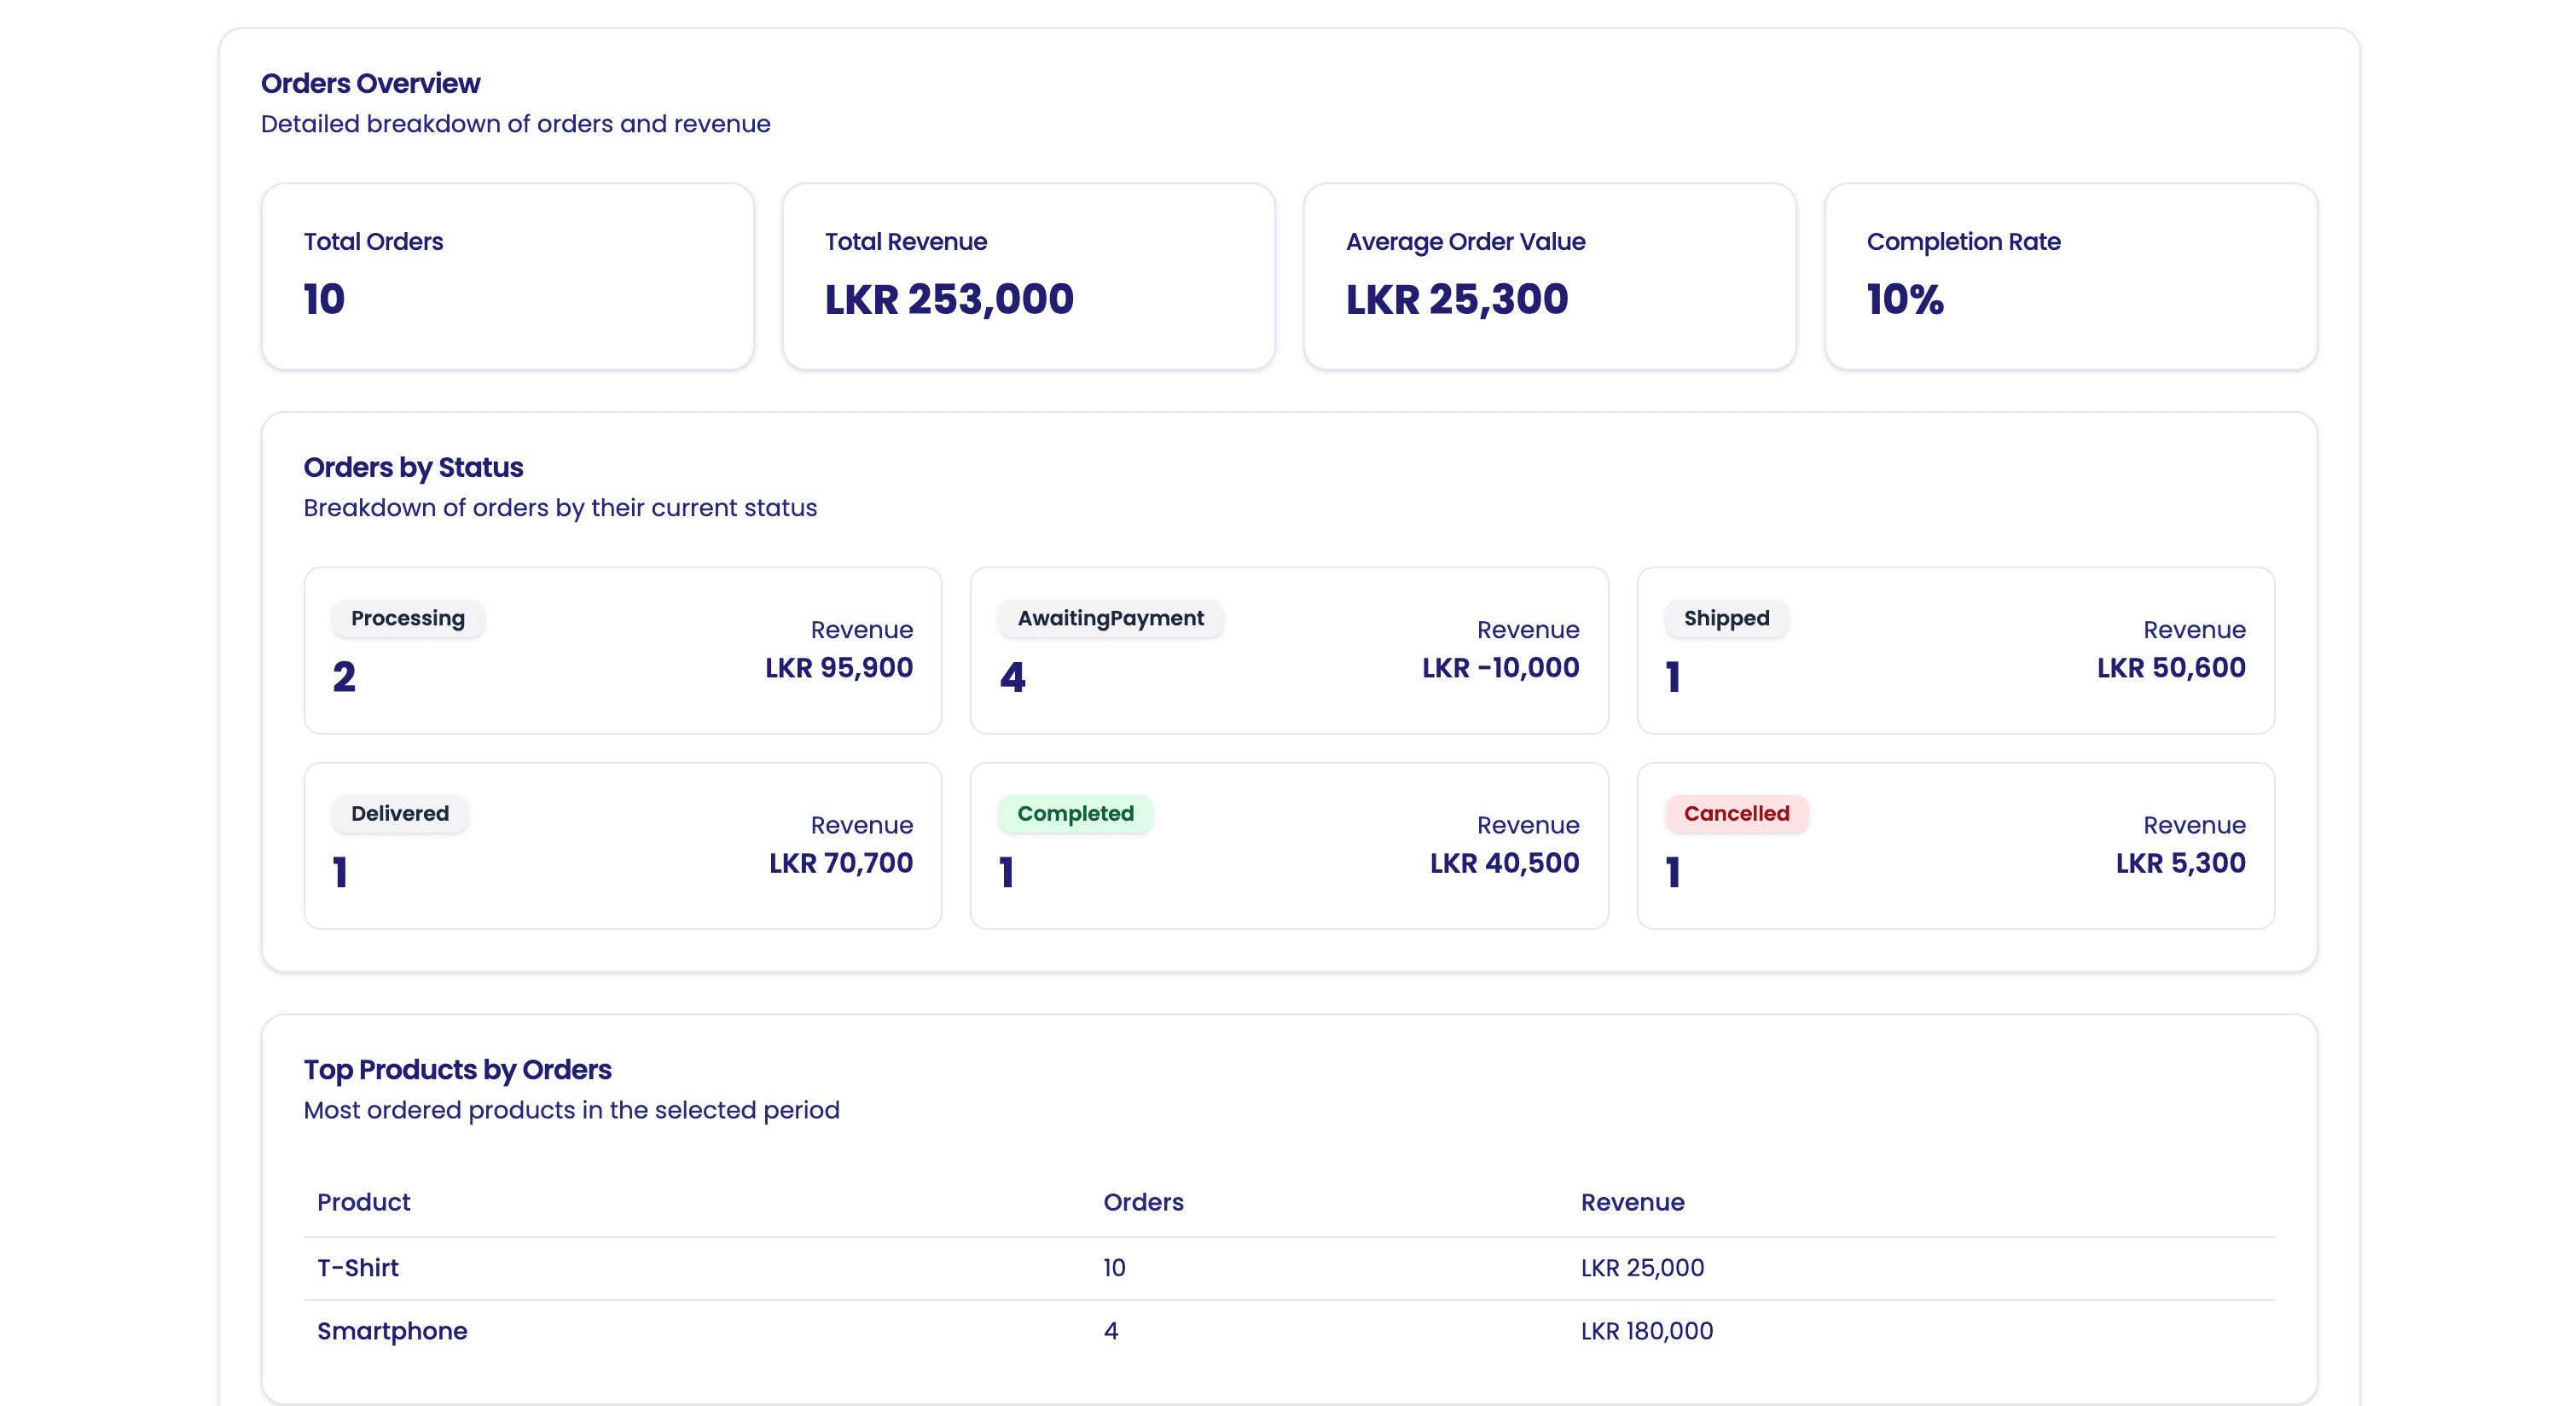
Task: Click the Delivered status badge
Action: (400, 813)
